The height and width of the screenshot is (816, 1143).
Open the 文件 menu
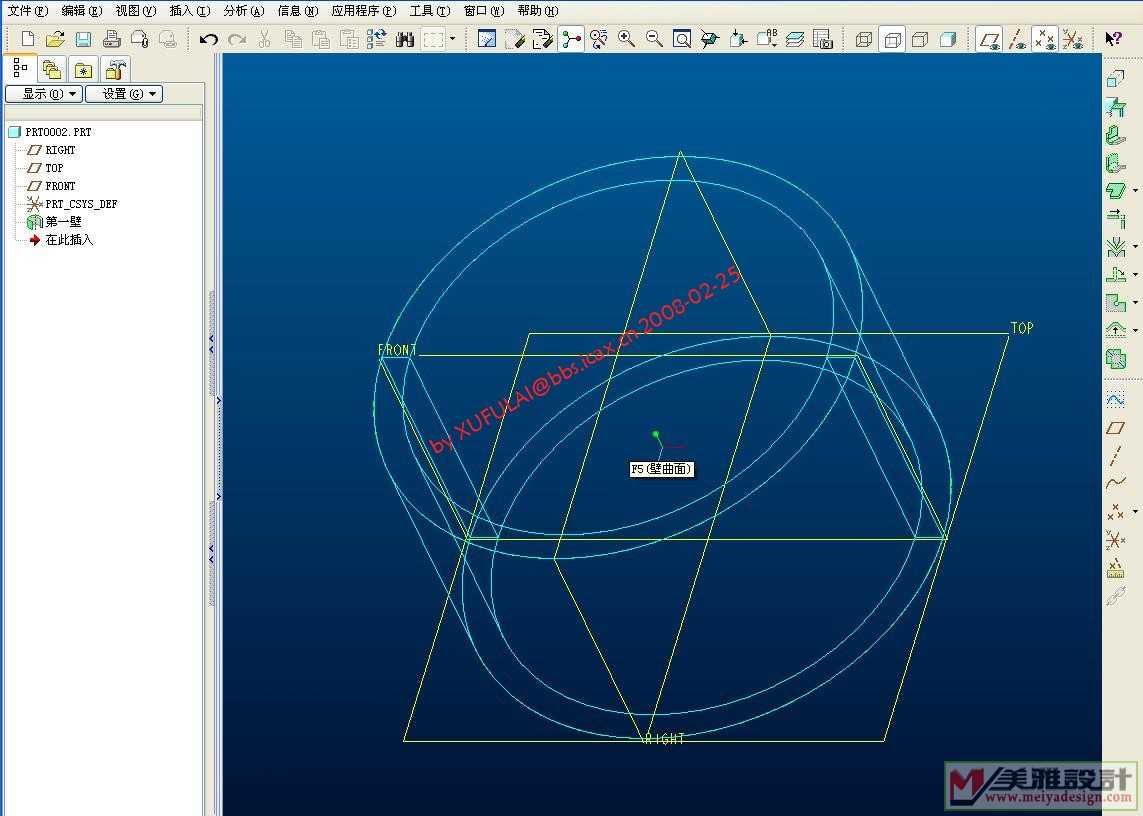point(27,11)
